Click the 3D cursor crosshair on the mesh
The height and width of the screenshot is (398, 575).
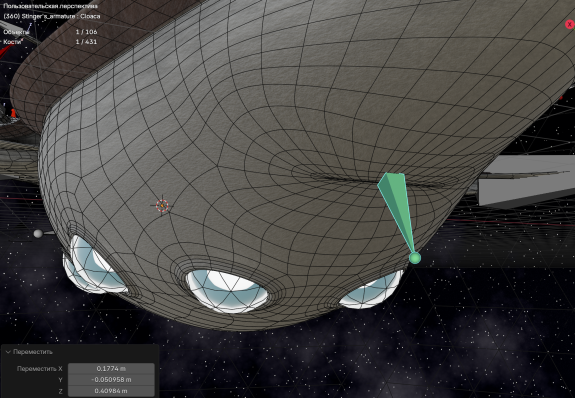[162, 205]
